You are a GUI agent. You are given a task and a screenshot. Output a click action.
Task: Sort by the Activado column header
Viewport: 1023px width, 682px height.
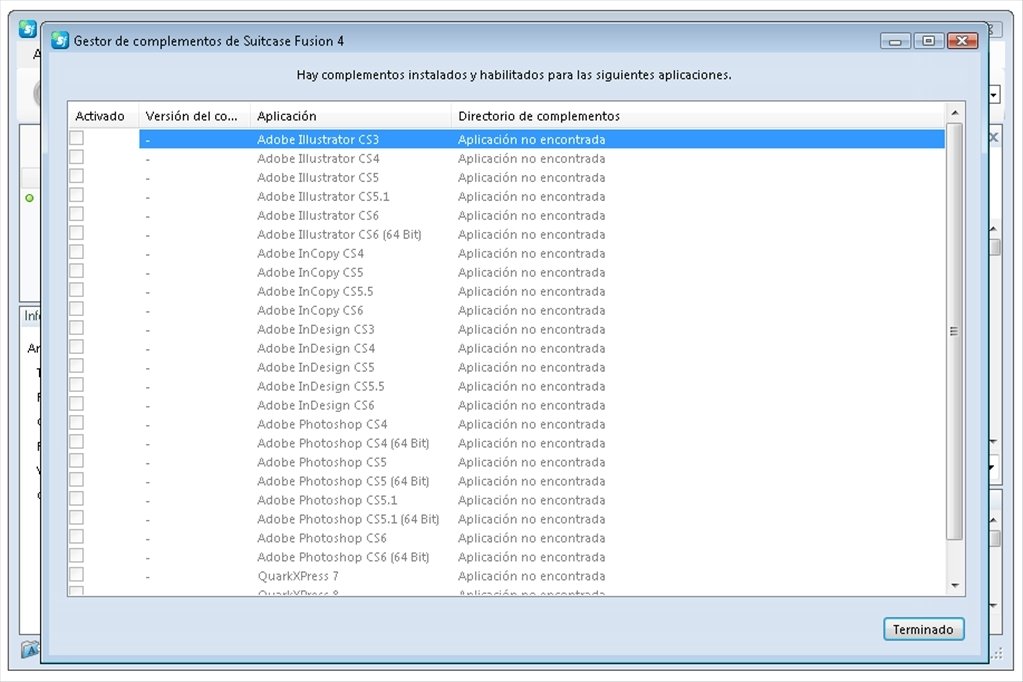click(103, 116)
